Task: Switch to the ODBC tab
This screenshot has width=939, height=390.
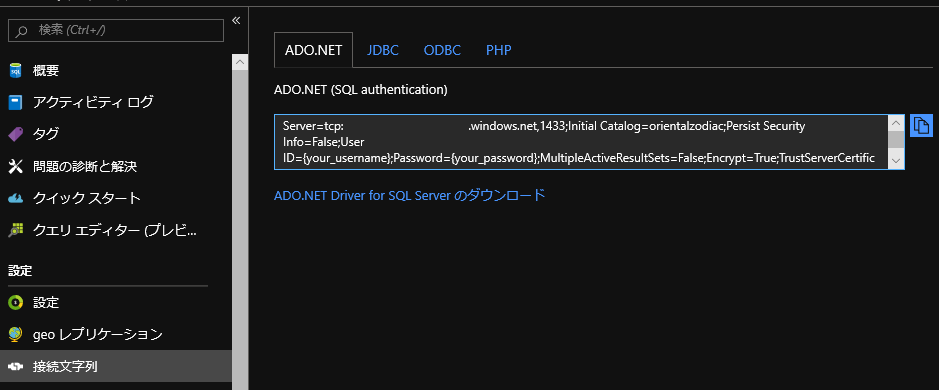Action: pos(443,50)
